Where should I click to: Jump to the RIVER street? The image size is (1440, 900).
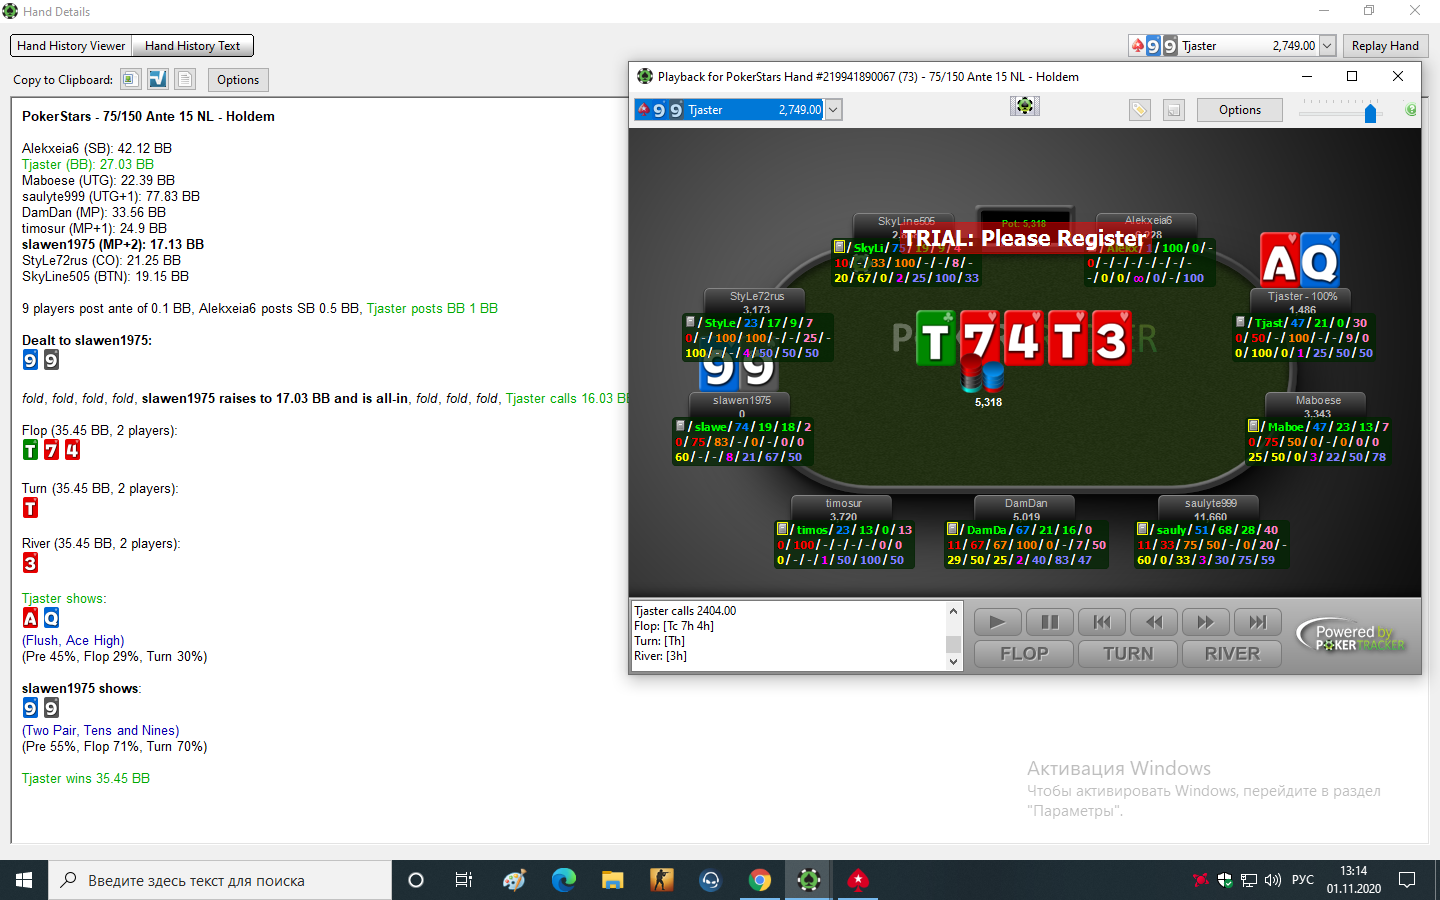[x=1232, y=654]
